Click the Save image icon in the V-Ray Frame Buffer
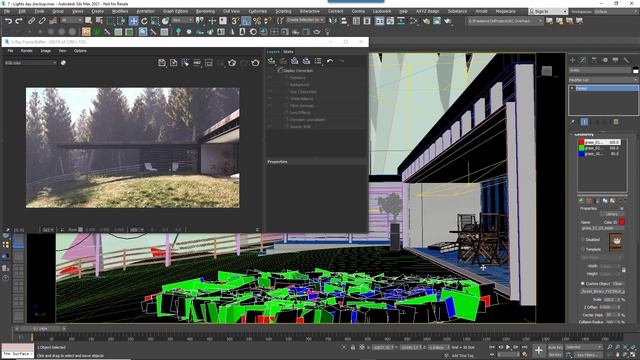Screen dimensions: 640x360 tap(162, 63)
